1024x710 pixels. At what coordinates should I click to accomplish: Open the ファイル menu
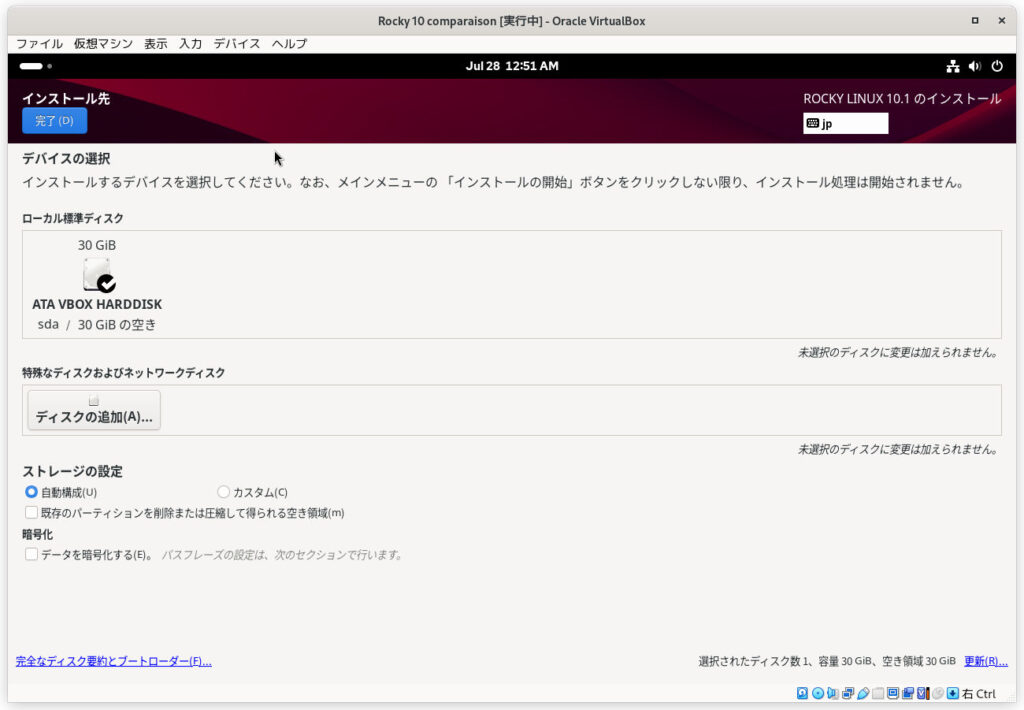[39, 44]
